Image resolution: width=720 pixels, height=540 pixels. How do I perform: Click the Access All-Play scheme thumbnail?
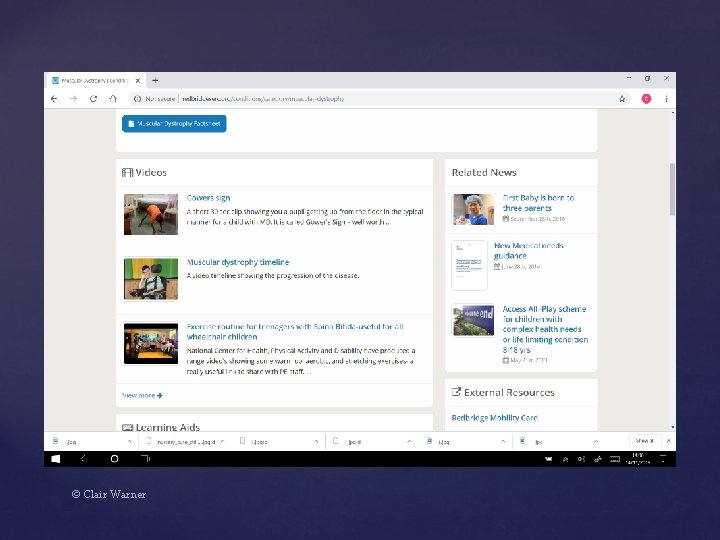pos(473,320)
